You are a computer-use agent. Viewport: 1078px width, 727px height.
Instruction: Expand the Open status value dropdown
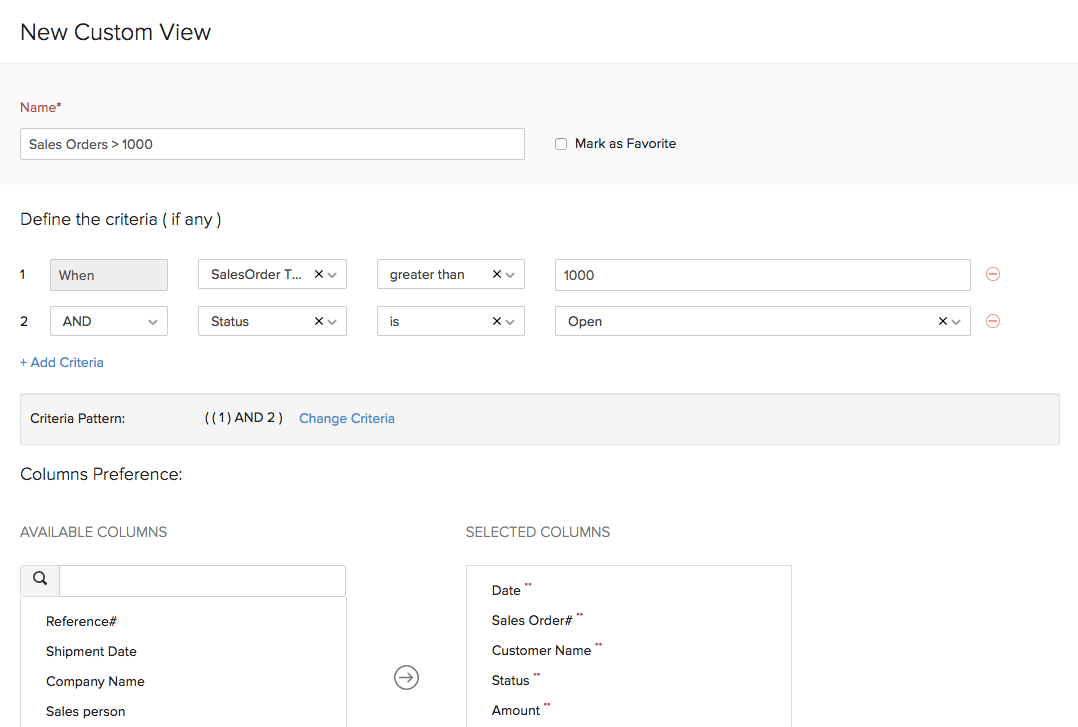coord(957,322)
